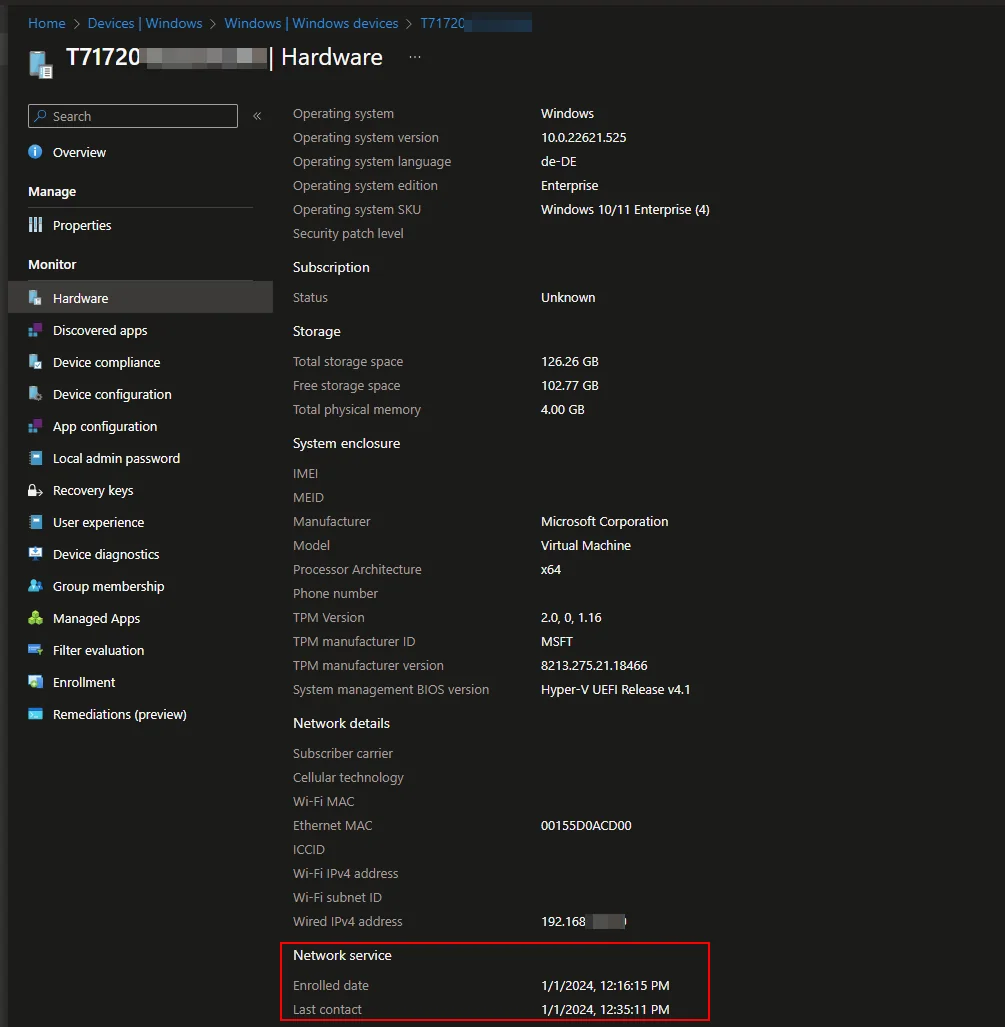Click the device icon beside the page title

(x=41, y=65)
